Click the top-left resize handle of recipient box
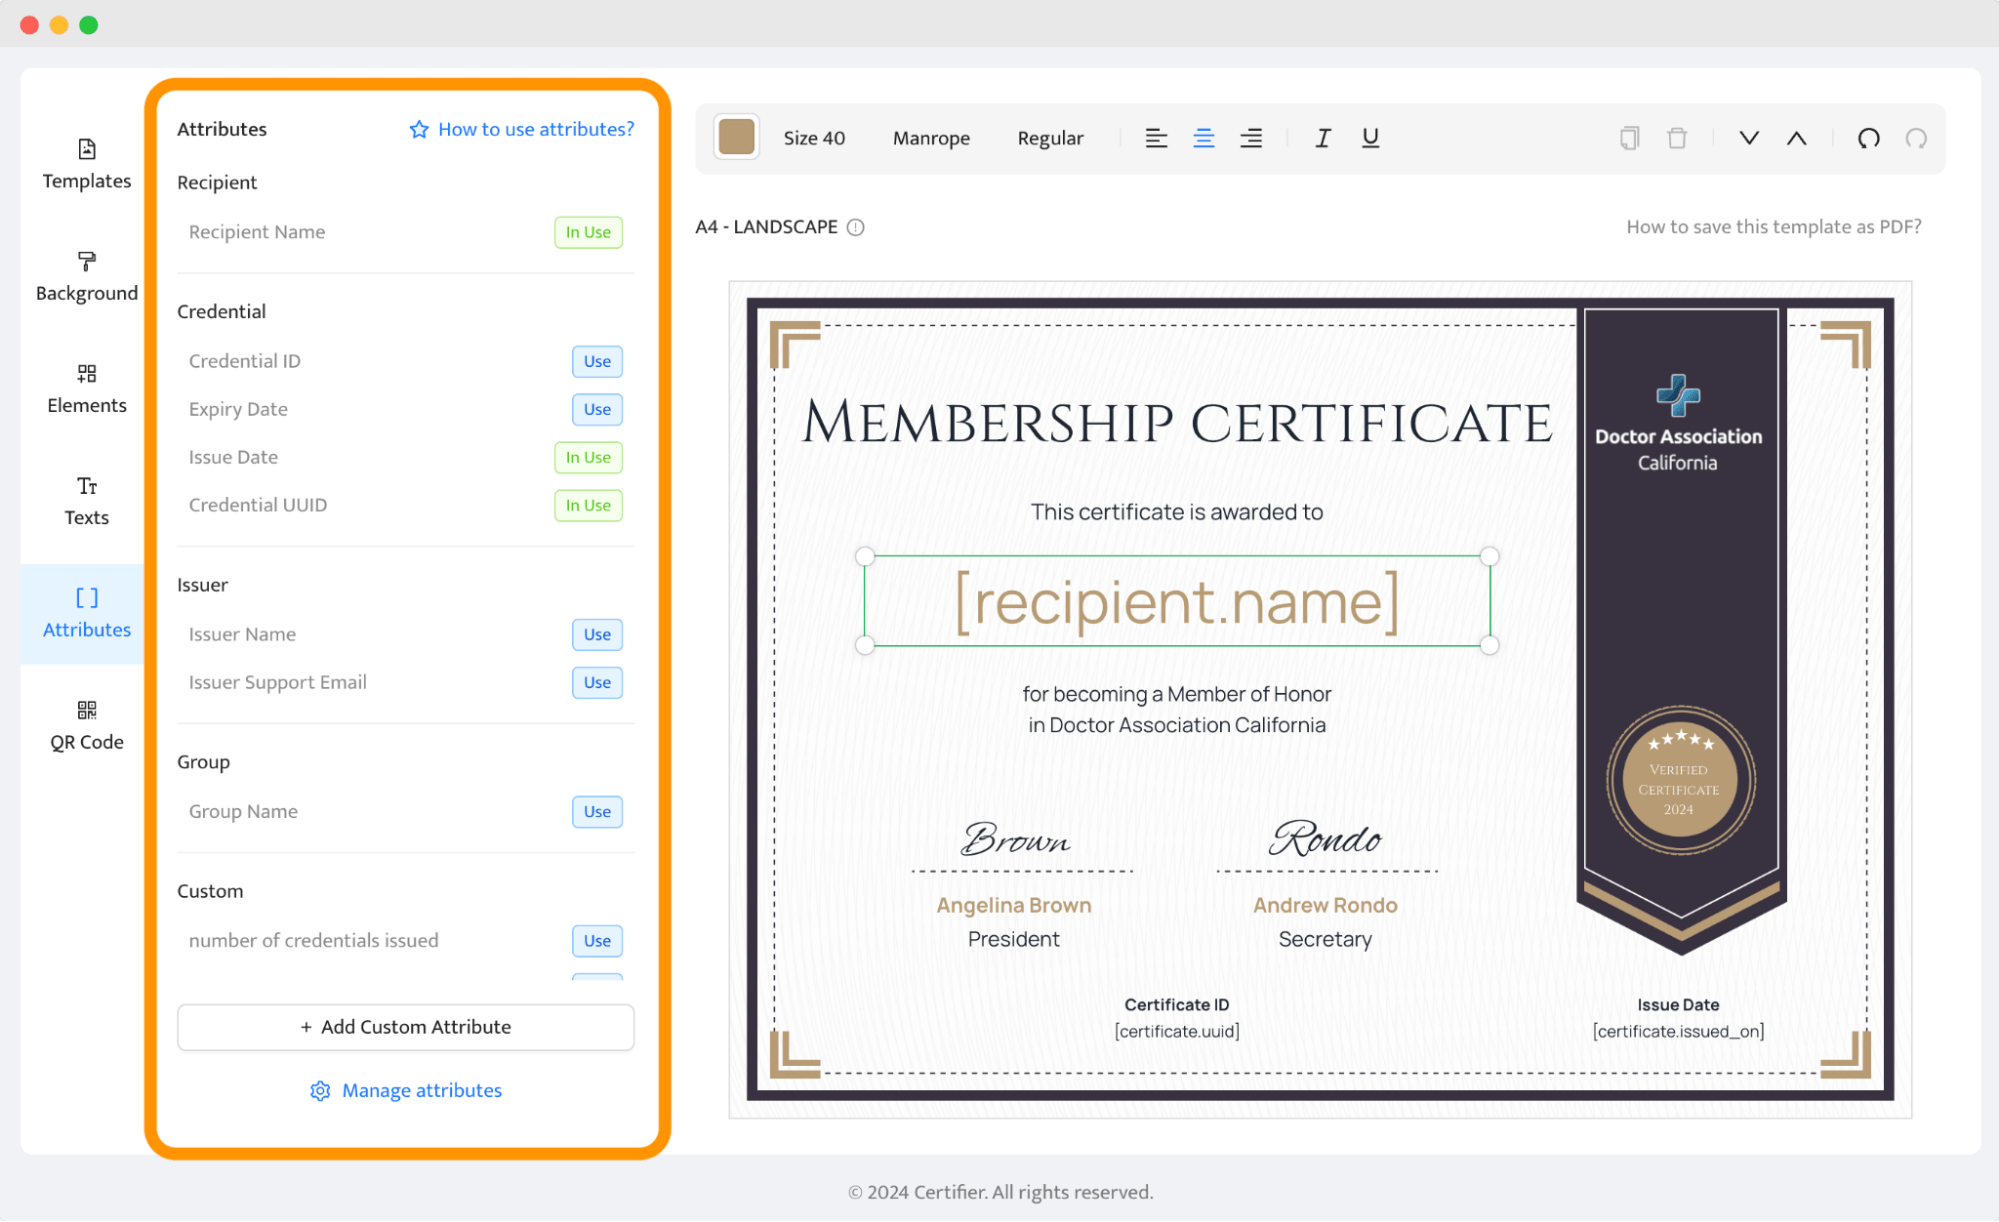 click(865, 556)
